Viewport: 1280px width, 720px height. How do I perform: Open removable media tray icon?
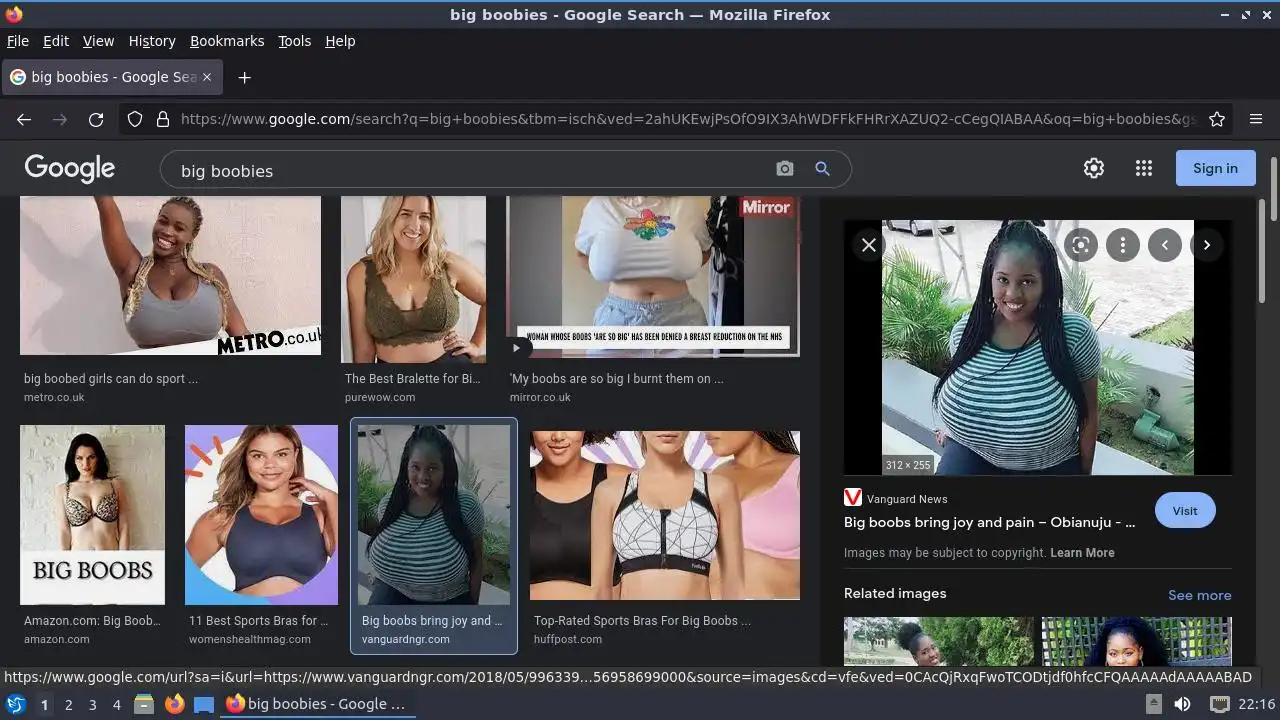1154,704
